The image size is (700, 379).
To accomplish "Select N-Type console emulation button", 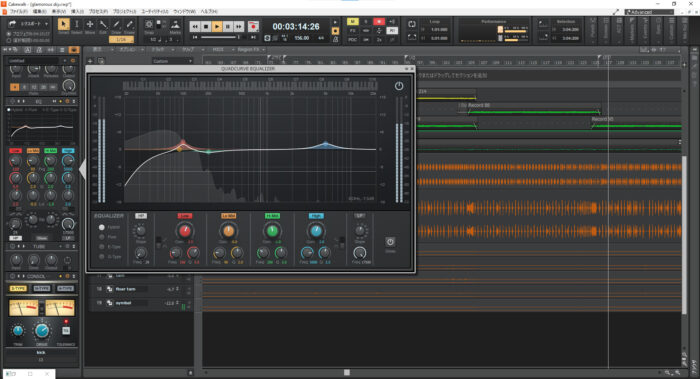I will pyautogui.click(x=42, y=289).
